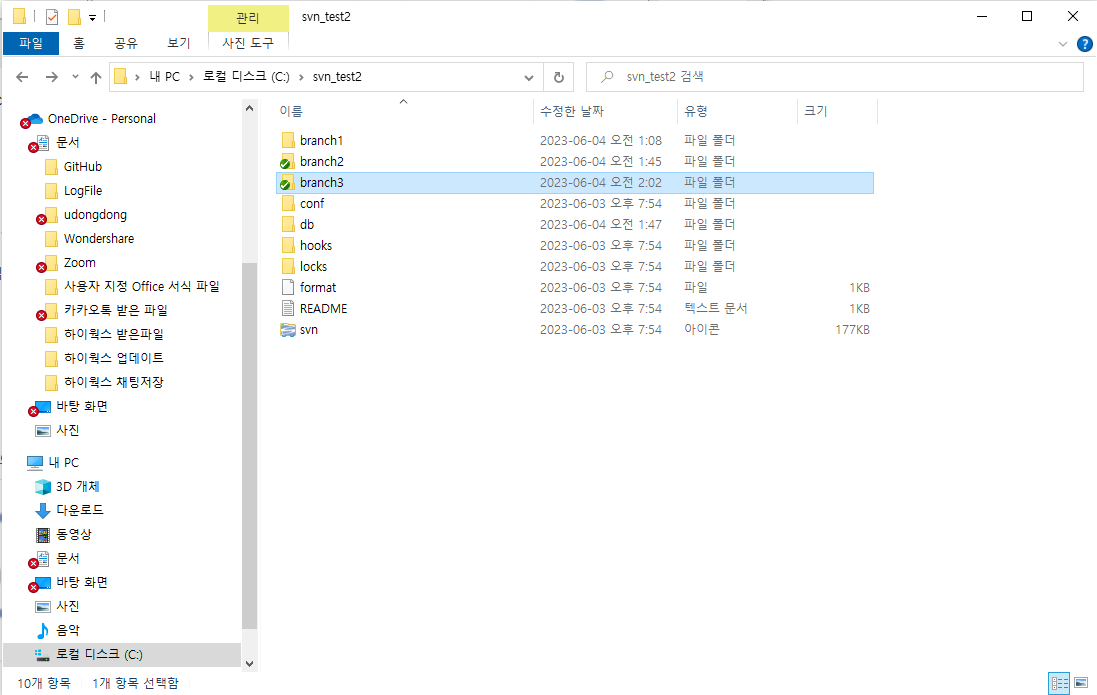The image size is (1097, 695).
Task: Open 음악 in the navigation pane
Action: (x=68, y=631)
